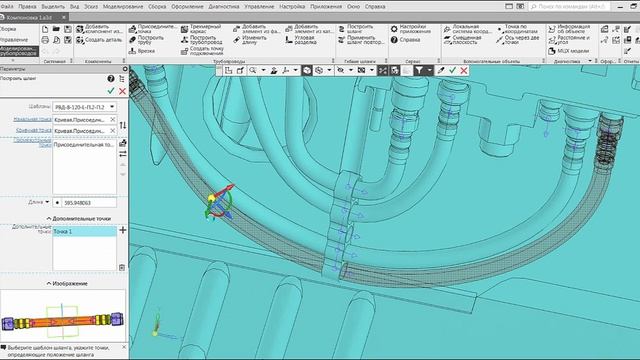This screenshot has height=360, width=640.
Task: Click Расстояние и угол command
Action: tap(569, 40)
